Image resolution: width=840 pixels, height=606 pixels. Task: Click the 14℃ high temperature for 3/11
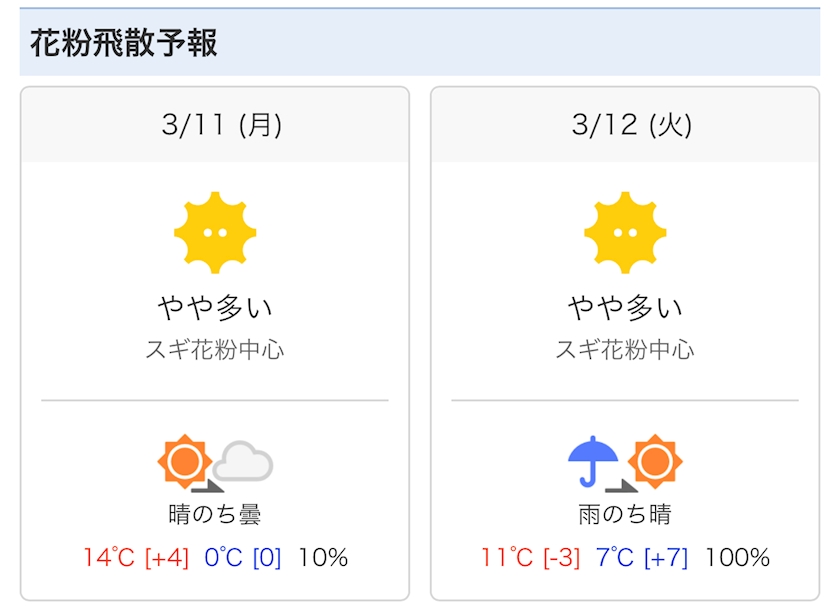coord(108,558)
